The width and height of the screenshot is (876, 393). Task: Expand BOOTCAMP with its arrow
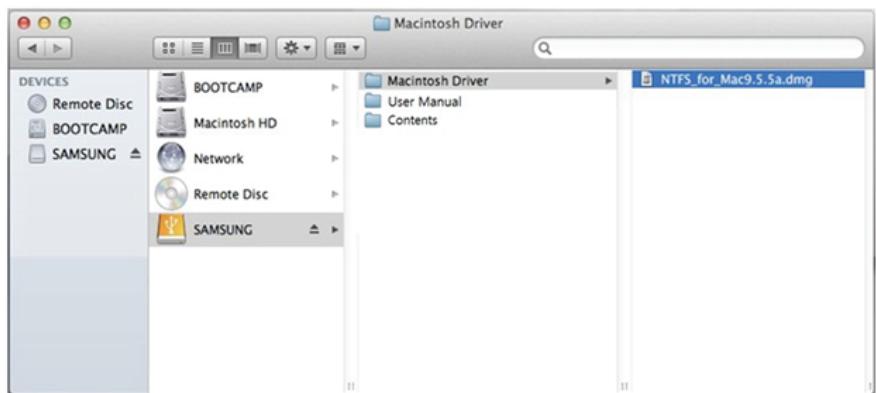click(335, 87)
